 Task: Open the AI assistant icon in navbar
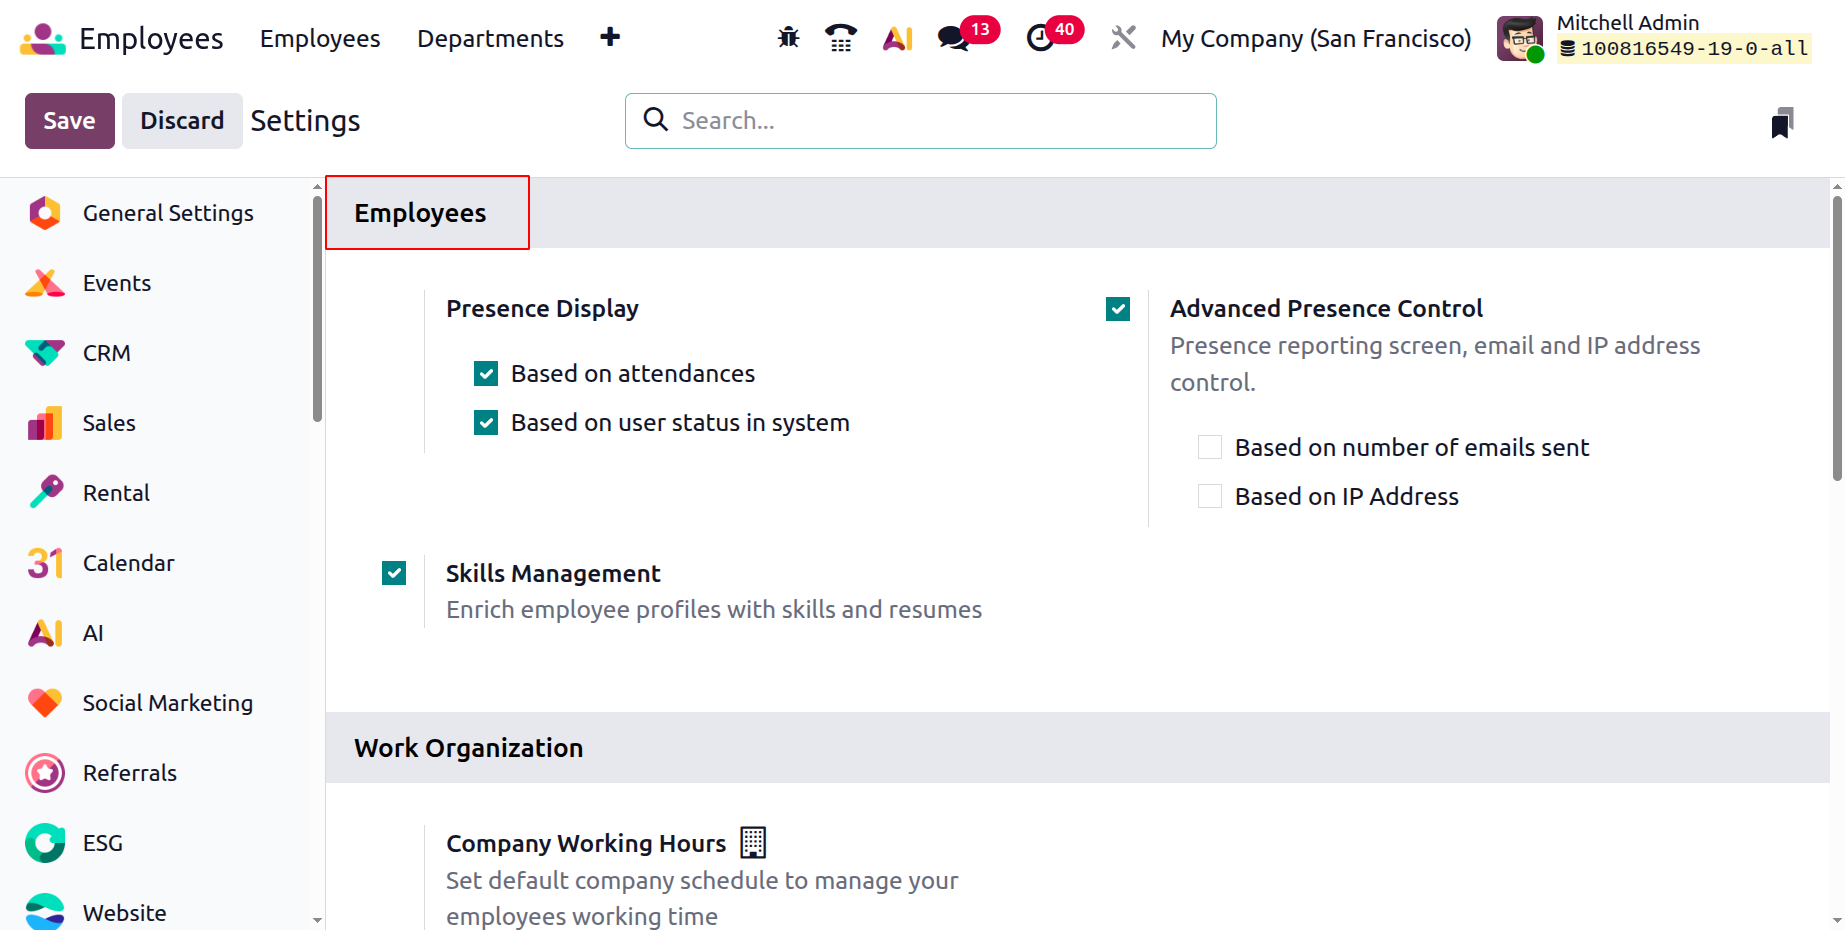(x=897, y=38)
